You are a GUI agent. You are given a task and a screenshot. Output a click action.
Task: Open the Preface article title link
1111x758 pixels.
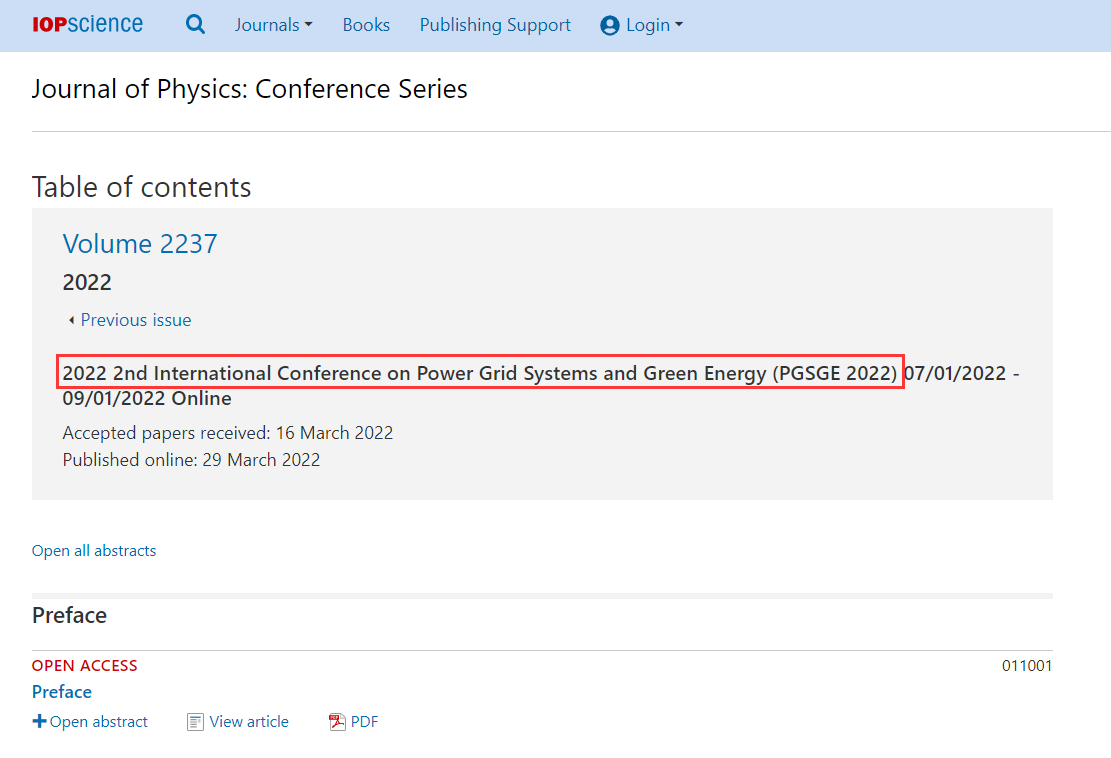coord(62,691)
